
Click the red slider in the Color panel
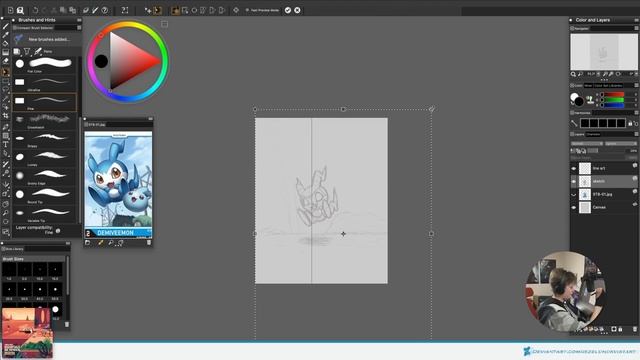pyautogui.click(x=614, y=95)
